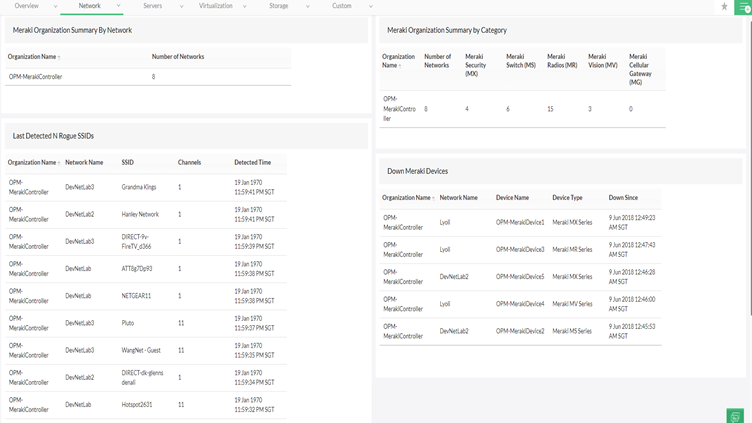
Task: Open the green menu icon at top right
Action: point(743,7)
